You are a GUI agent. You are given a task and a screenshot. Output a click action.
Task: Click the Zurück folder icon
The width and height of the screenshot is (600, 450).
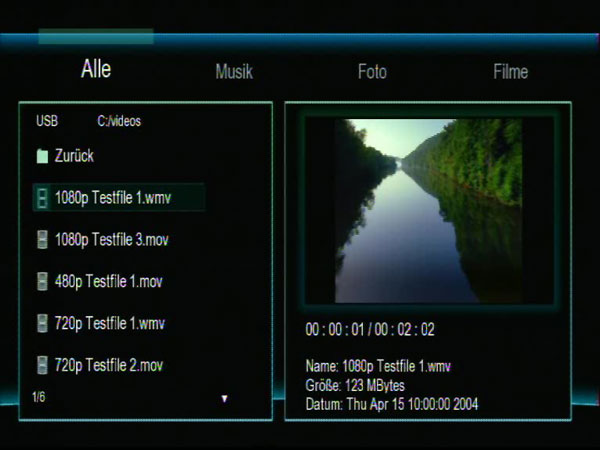[x=42, y=156]
